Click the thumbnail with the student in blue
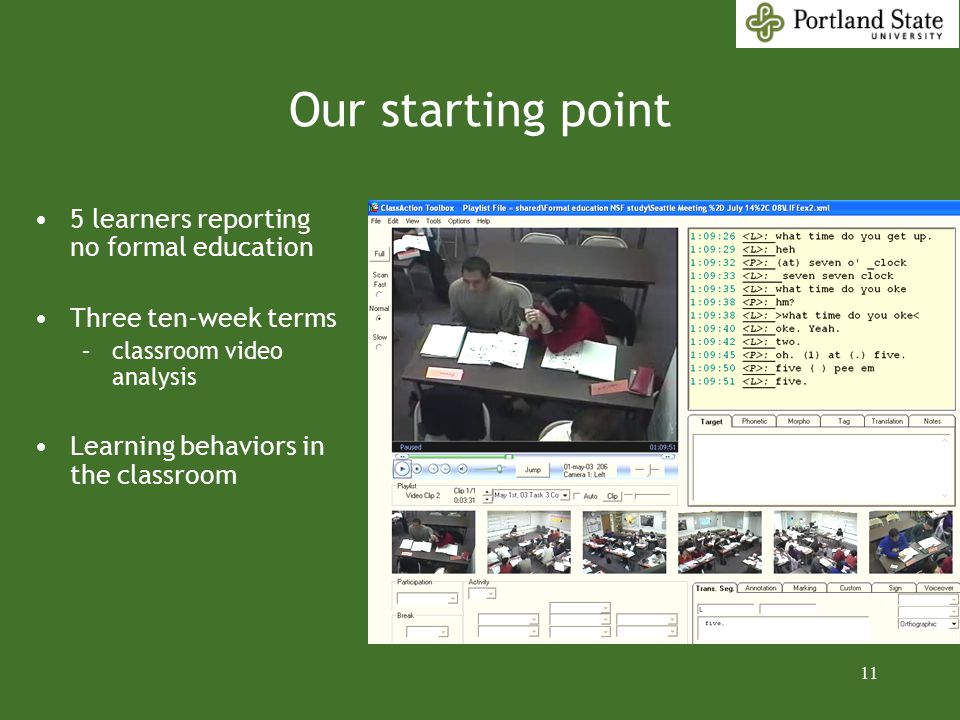Screen dimensions: 960x720 click(x=910, y=542)
